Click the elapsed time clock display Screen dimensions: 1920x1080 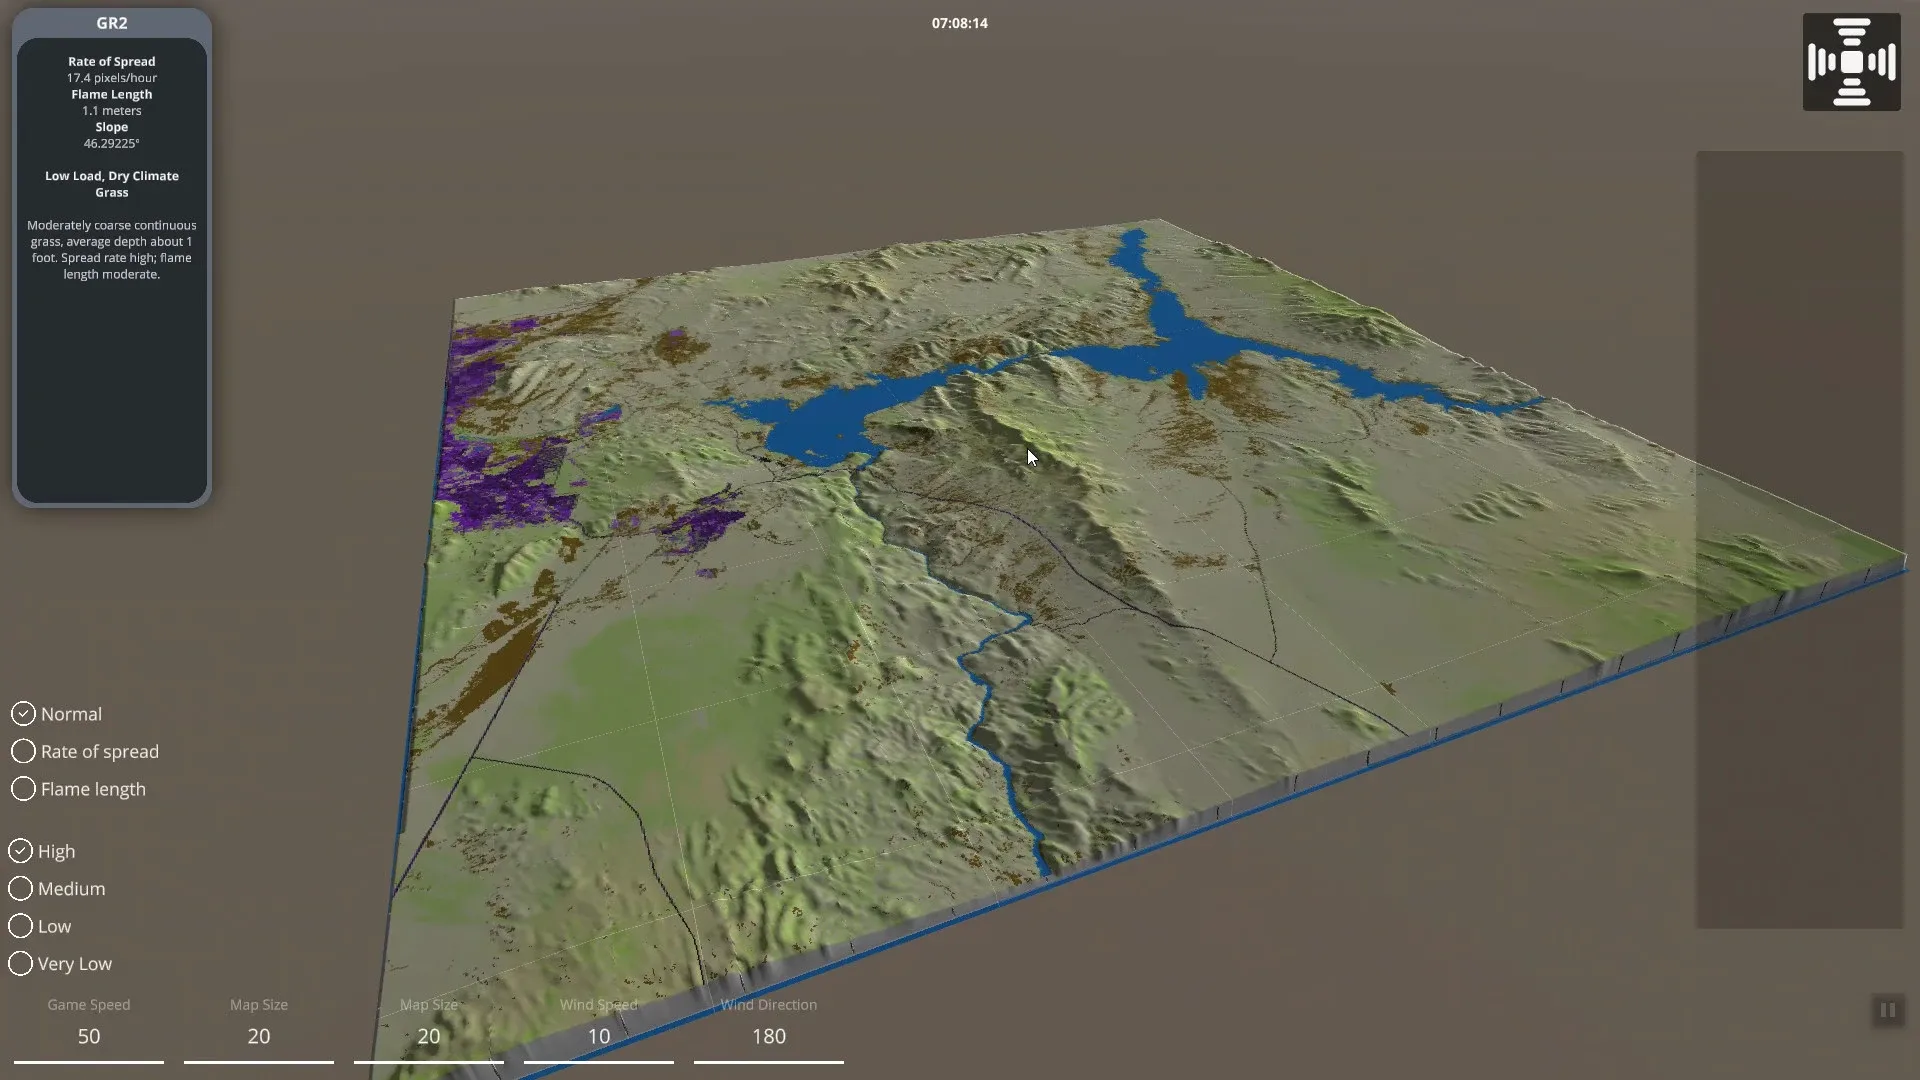coord(959,23)
